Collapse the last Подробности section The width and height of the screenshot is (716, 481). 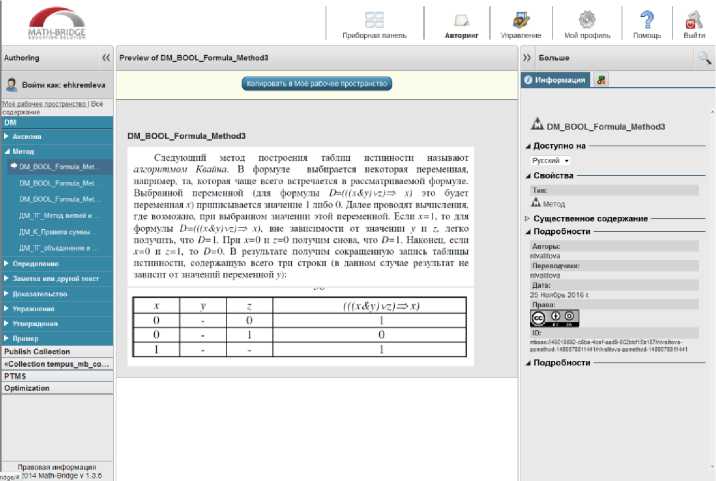pos(528,363)
